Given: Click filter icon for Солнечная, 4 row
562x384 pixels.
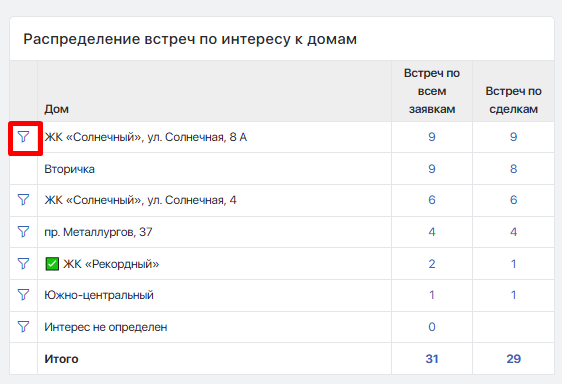Looking at the screenshot, I should point(23,200).
